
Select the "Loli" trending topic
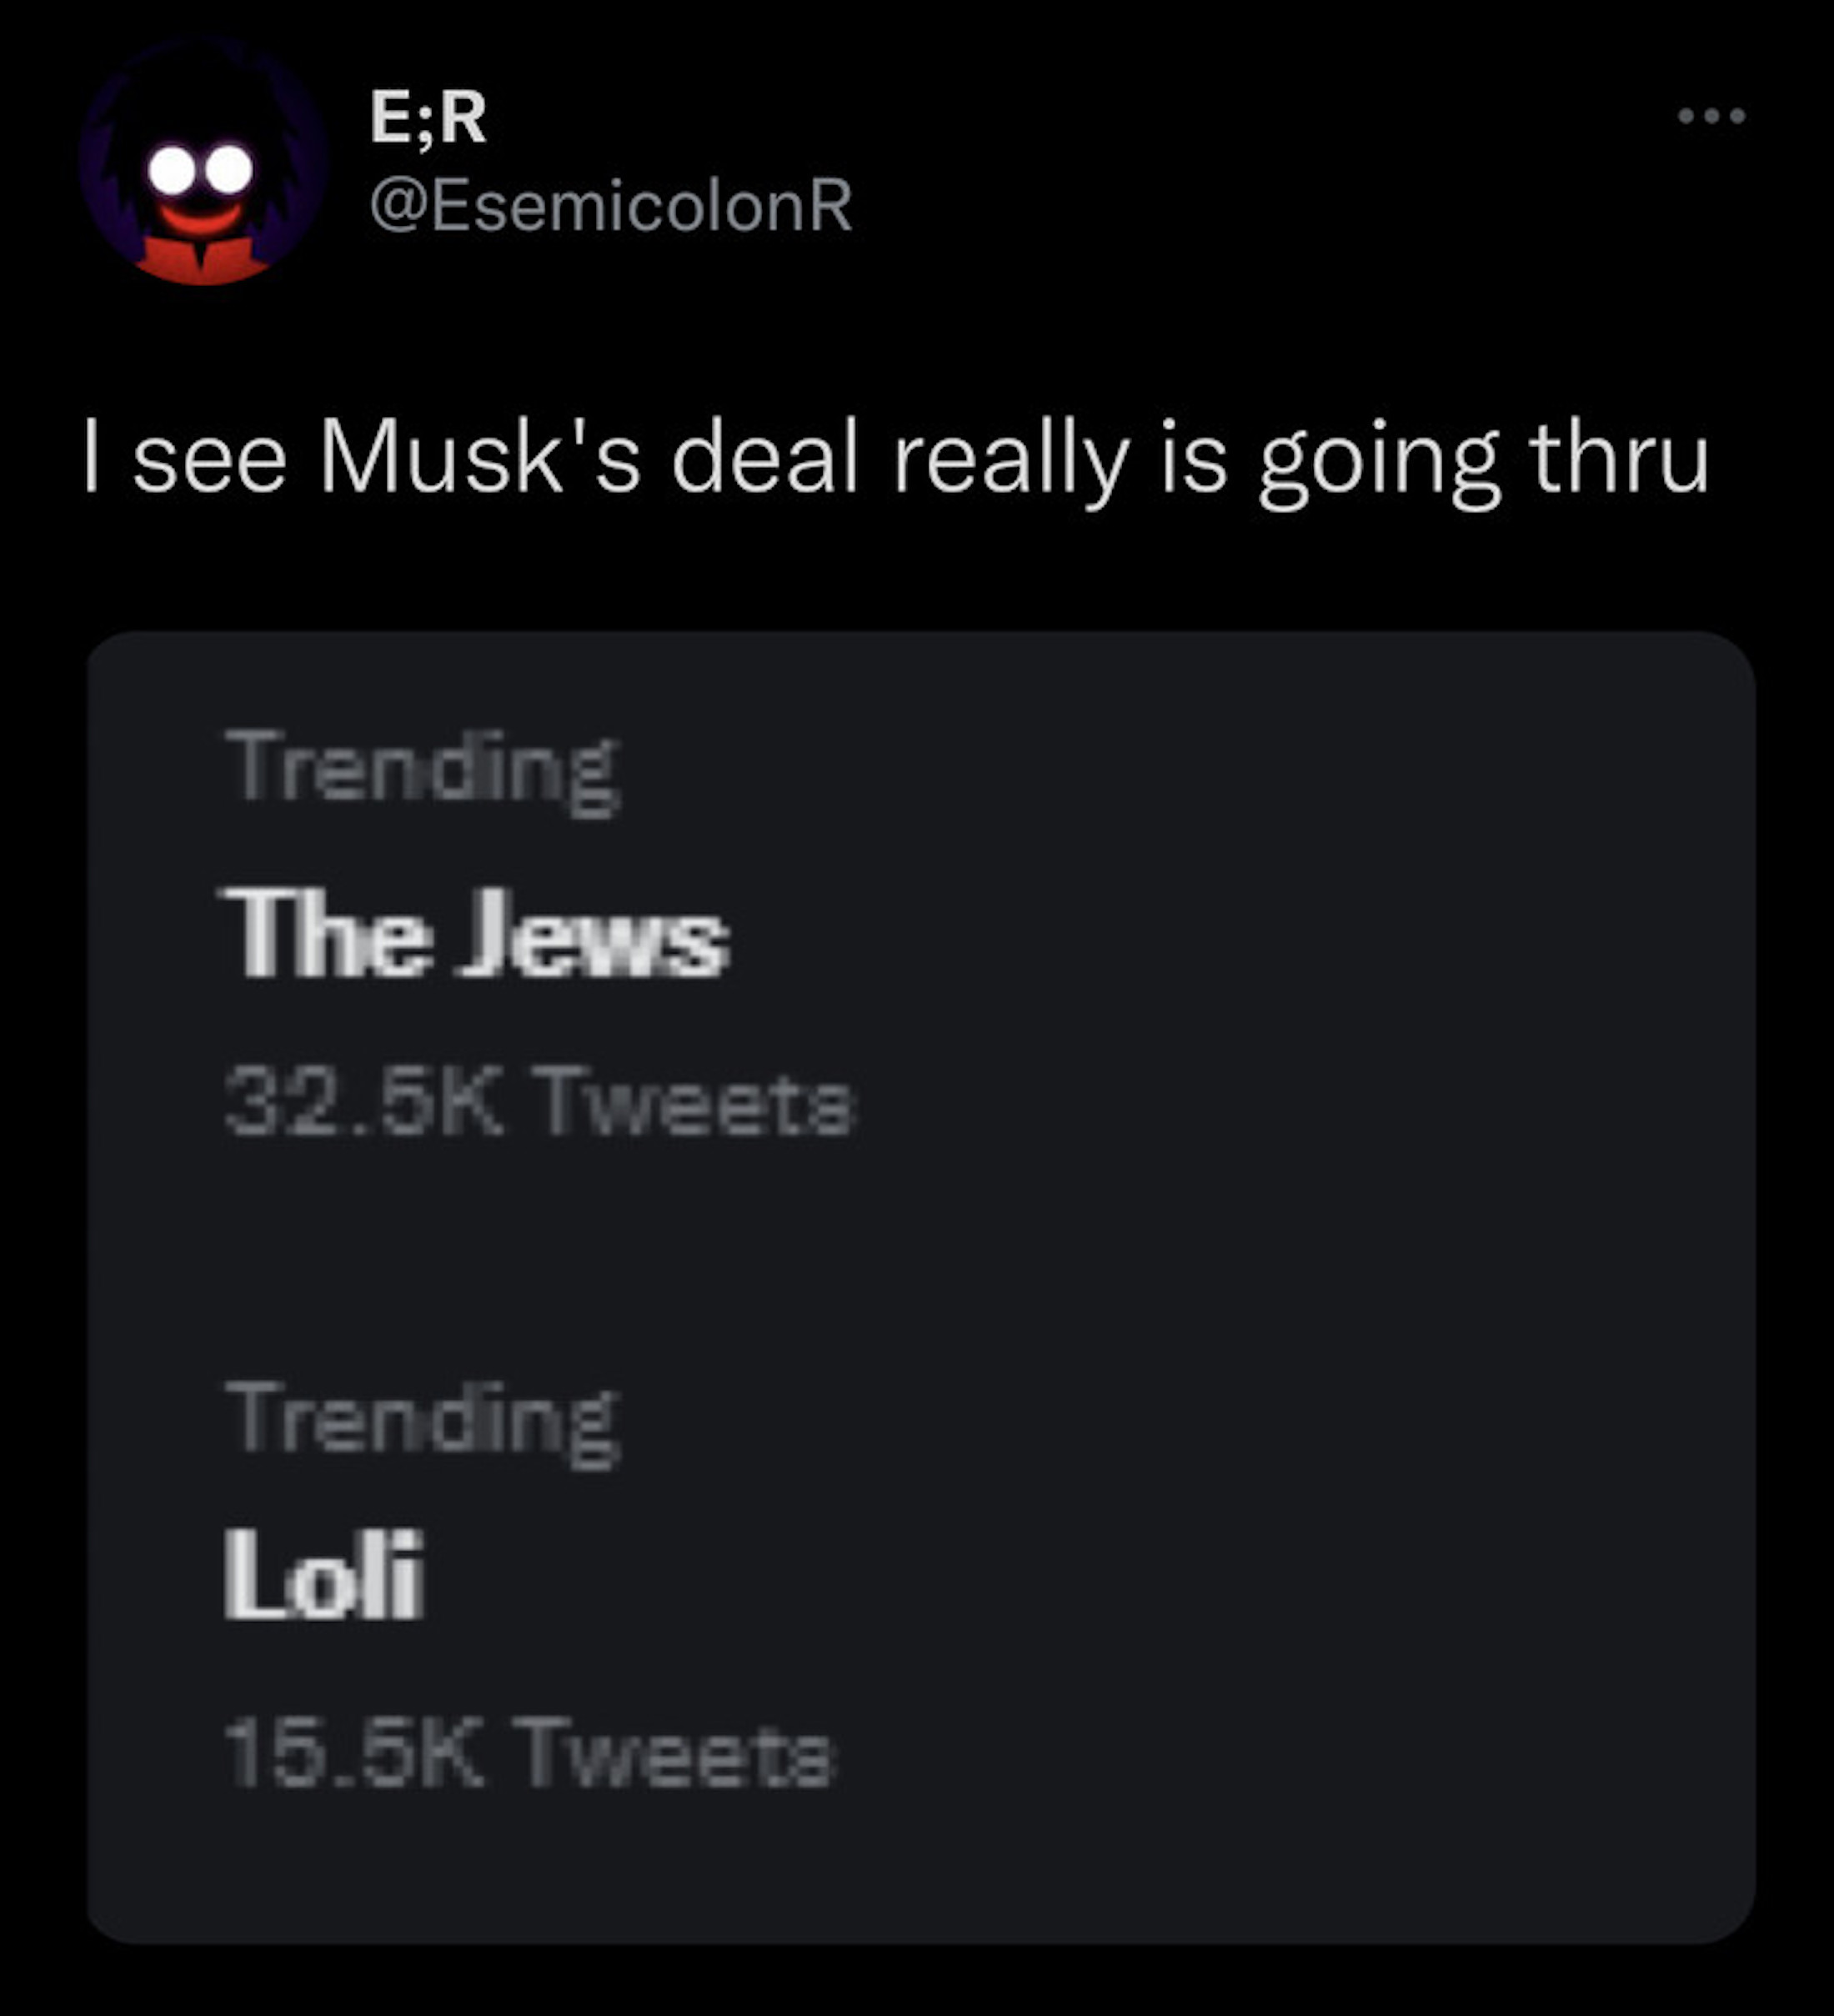click(x=322, y=1575)
